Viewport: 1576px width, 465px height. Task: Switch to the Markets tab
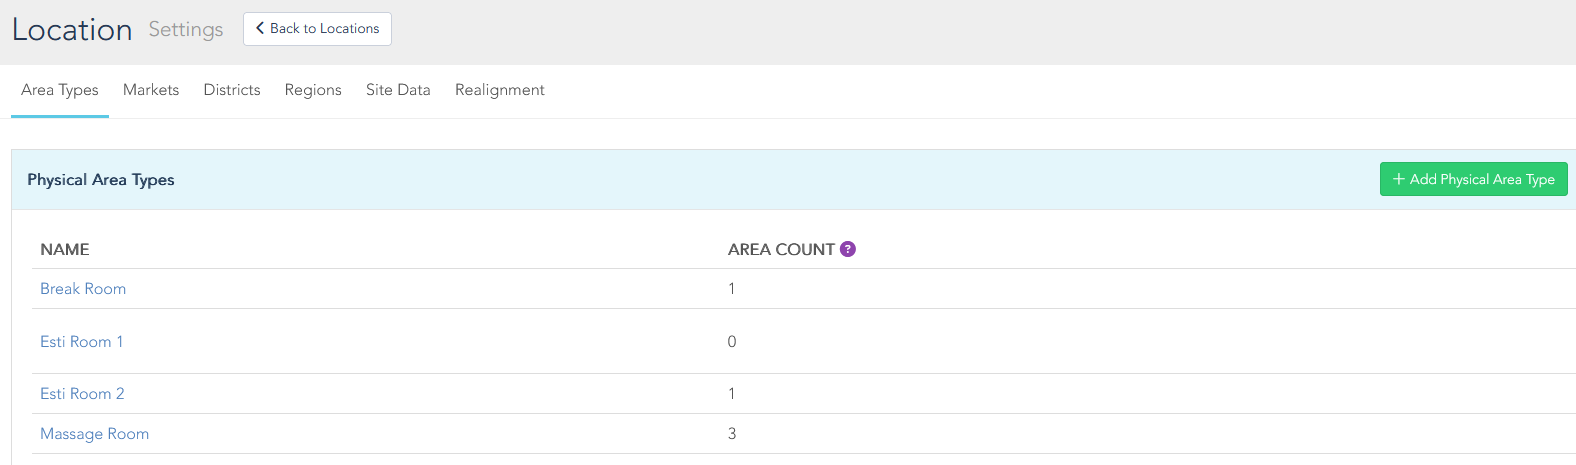click(x=151, y=90)
